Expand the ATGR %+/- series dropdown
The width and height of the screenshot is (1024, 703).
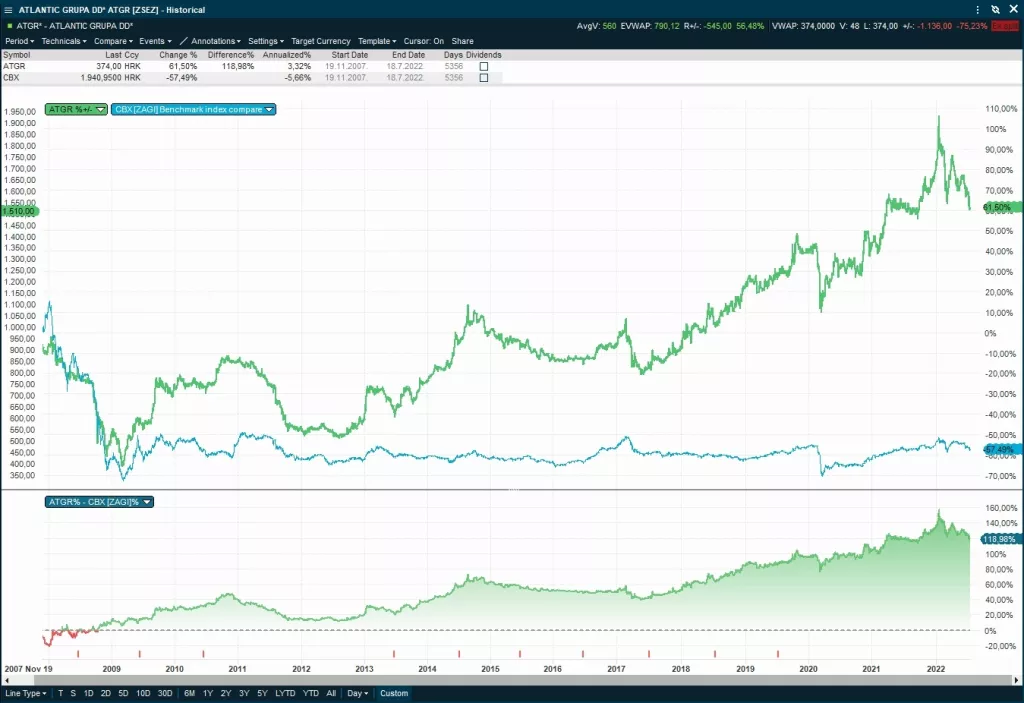[x=100, y=109]
